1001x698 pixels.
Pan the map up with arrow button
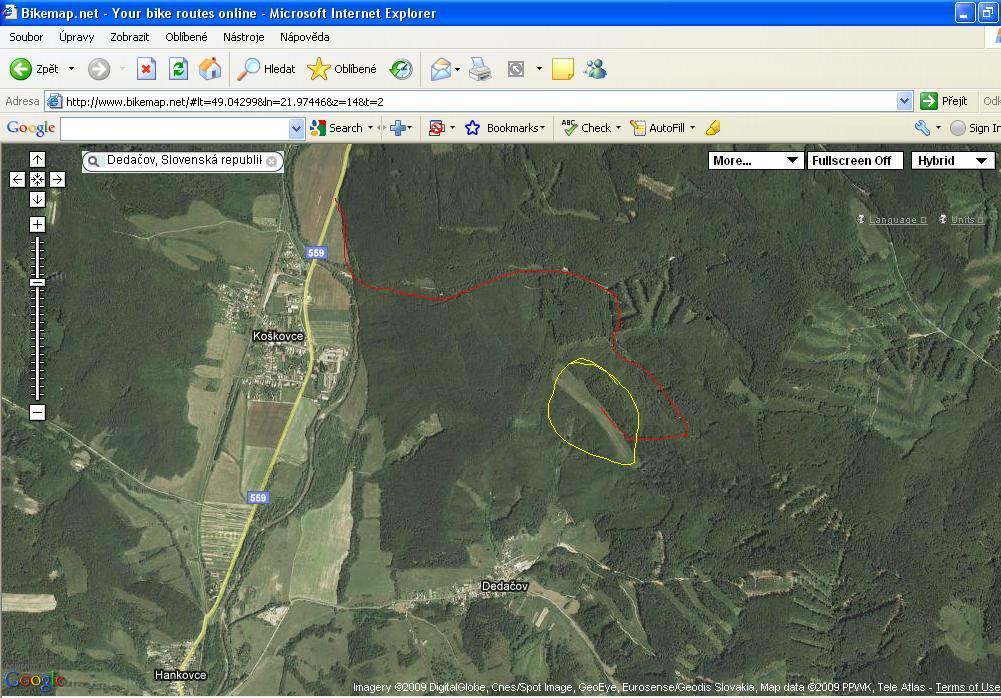coord(37,159)
